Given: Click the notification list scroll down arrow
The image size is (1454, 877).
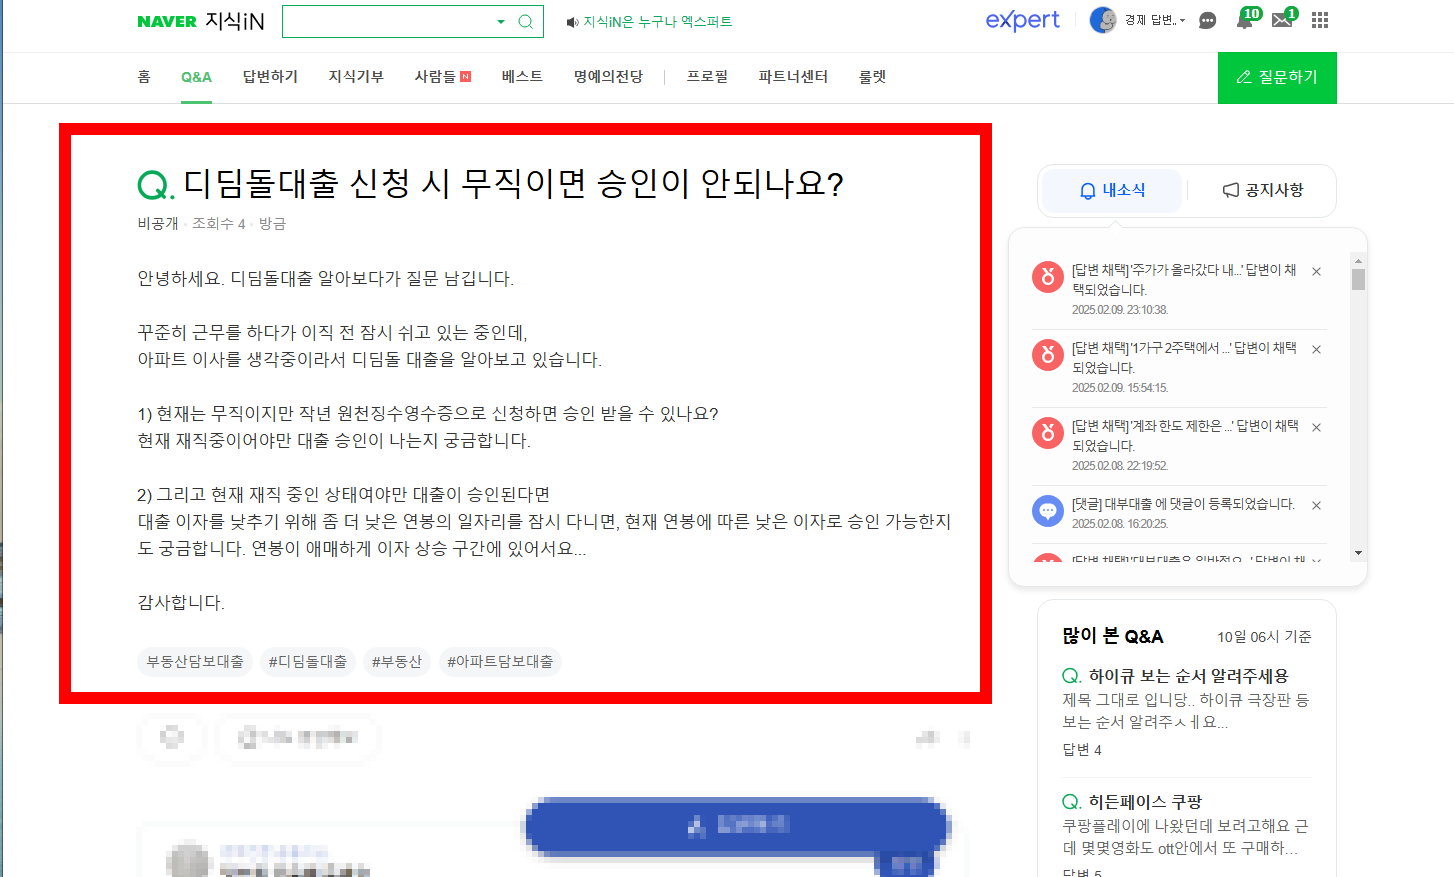Looking at the screenshot, I should (1358, 553).
